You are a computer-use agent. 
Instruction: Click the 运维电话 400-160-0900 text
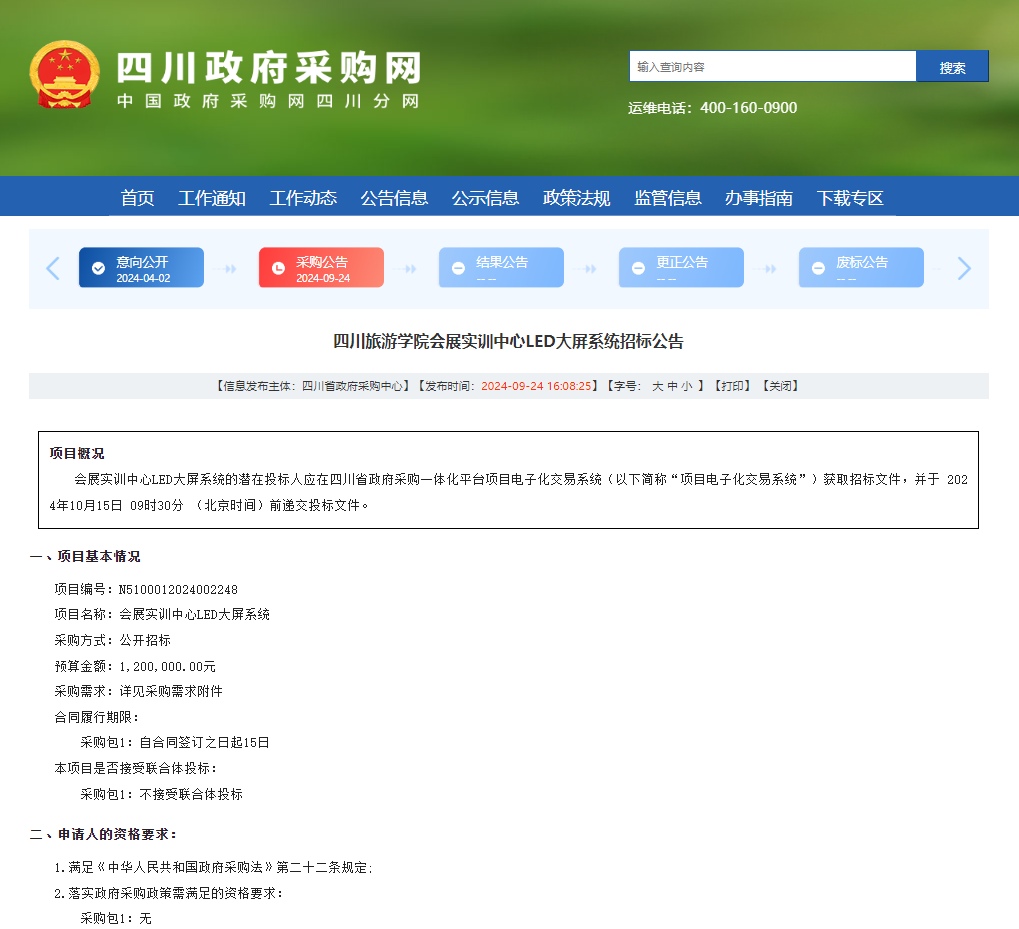[x=712, y=108]
